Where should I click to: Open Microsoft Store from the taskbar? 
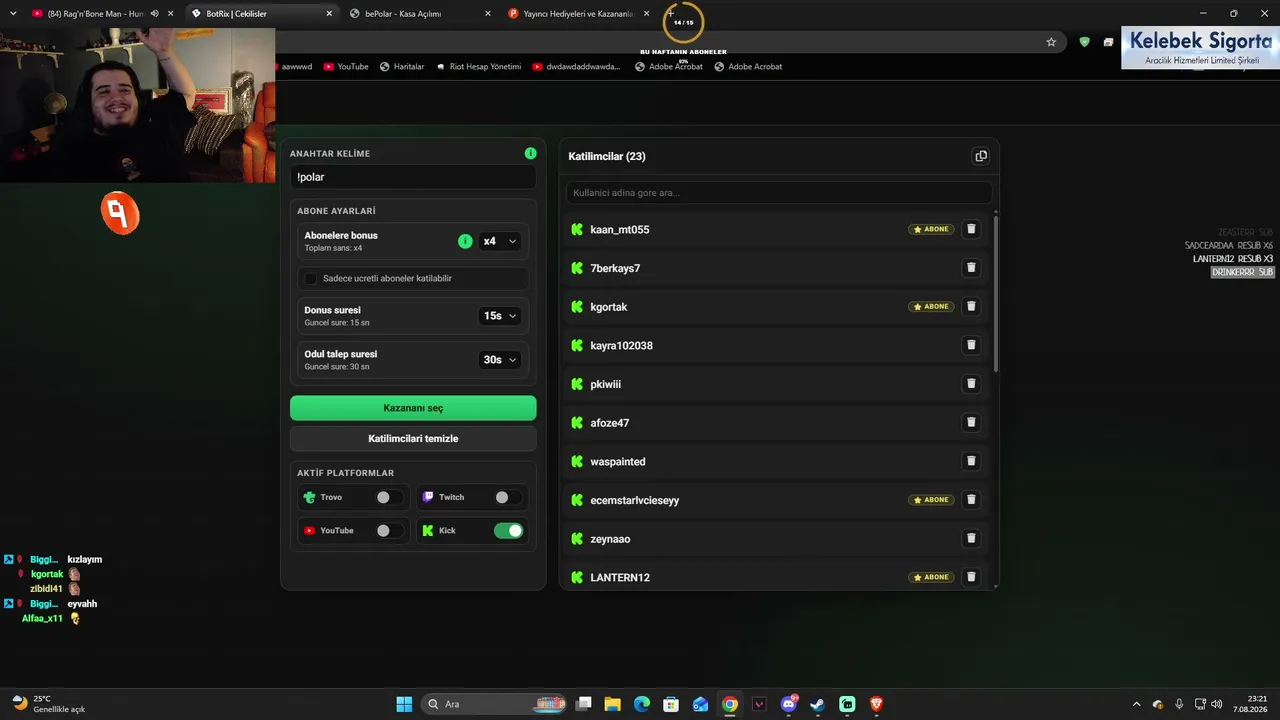[x=672, y=704]
